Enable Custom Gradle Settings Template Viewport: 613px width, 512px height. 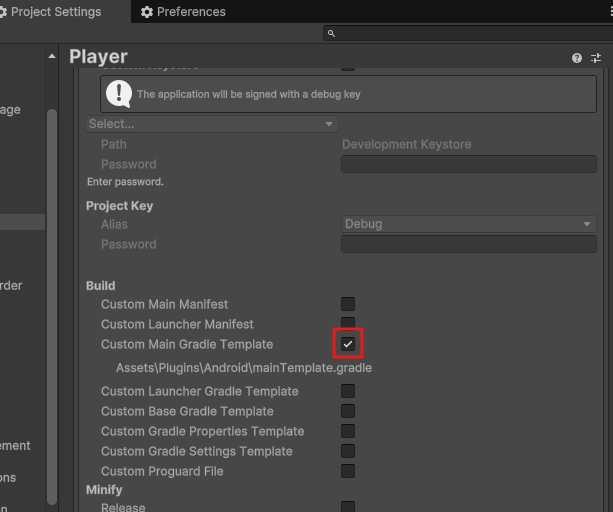coord(348,451)
